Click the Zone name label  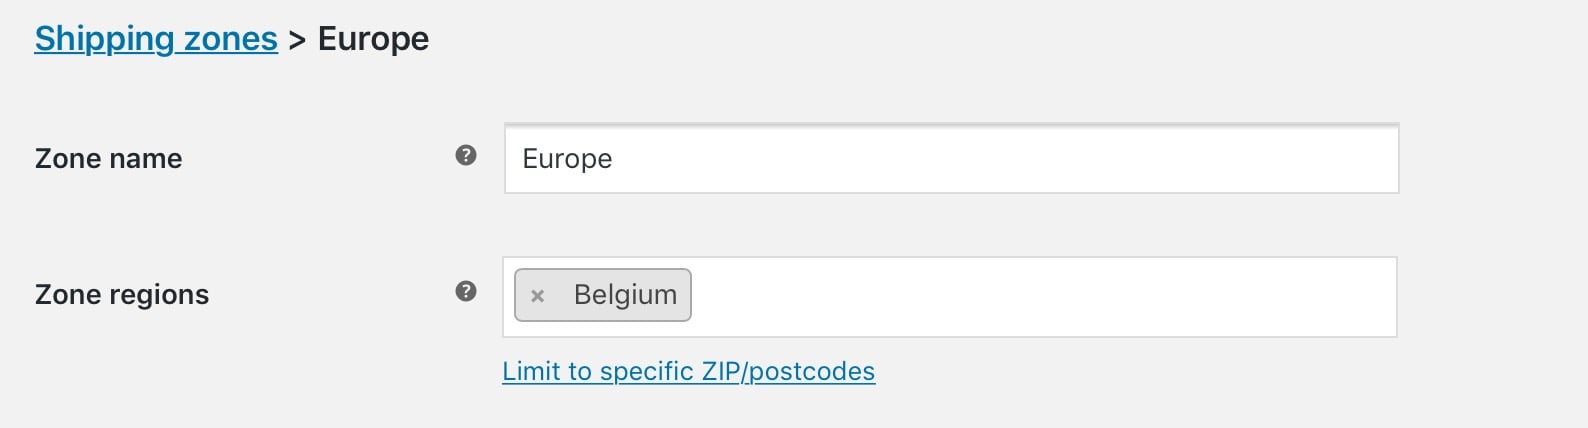108,158
